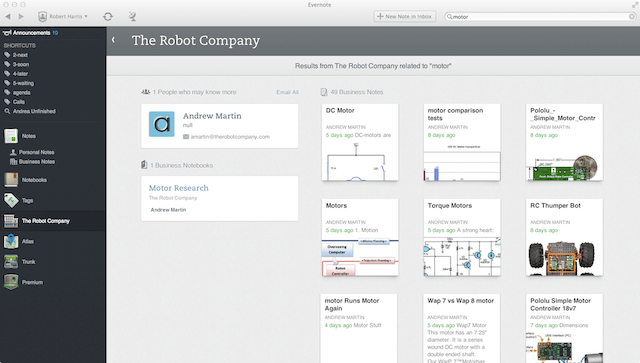Viewport: 640px width, 363px height.
Task: Click the sync icon in toolbar
Action: (x=108, y=16)
